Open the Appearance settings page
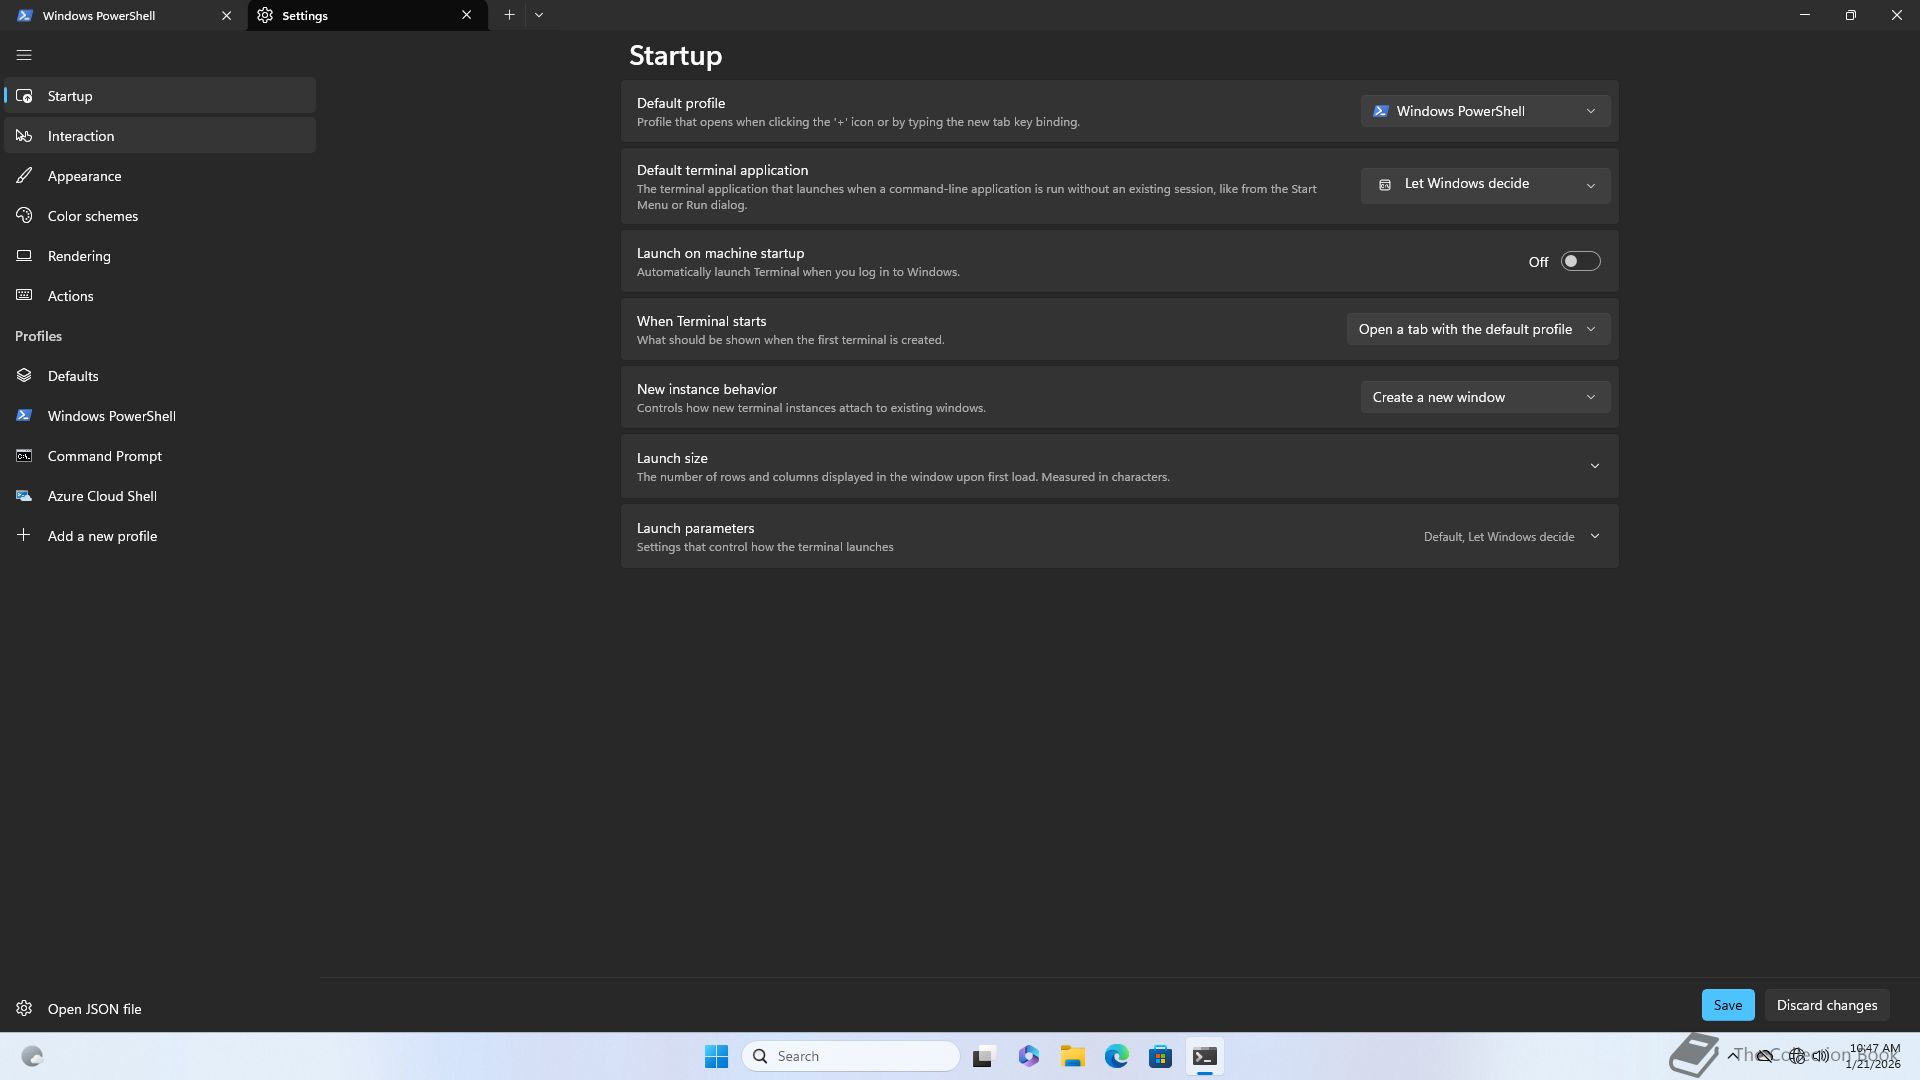1920x1080 pixels. point(84,176)
